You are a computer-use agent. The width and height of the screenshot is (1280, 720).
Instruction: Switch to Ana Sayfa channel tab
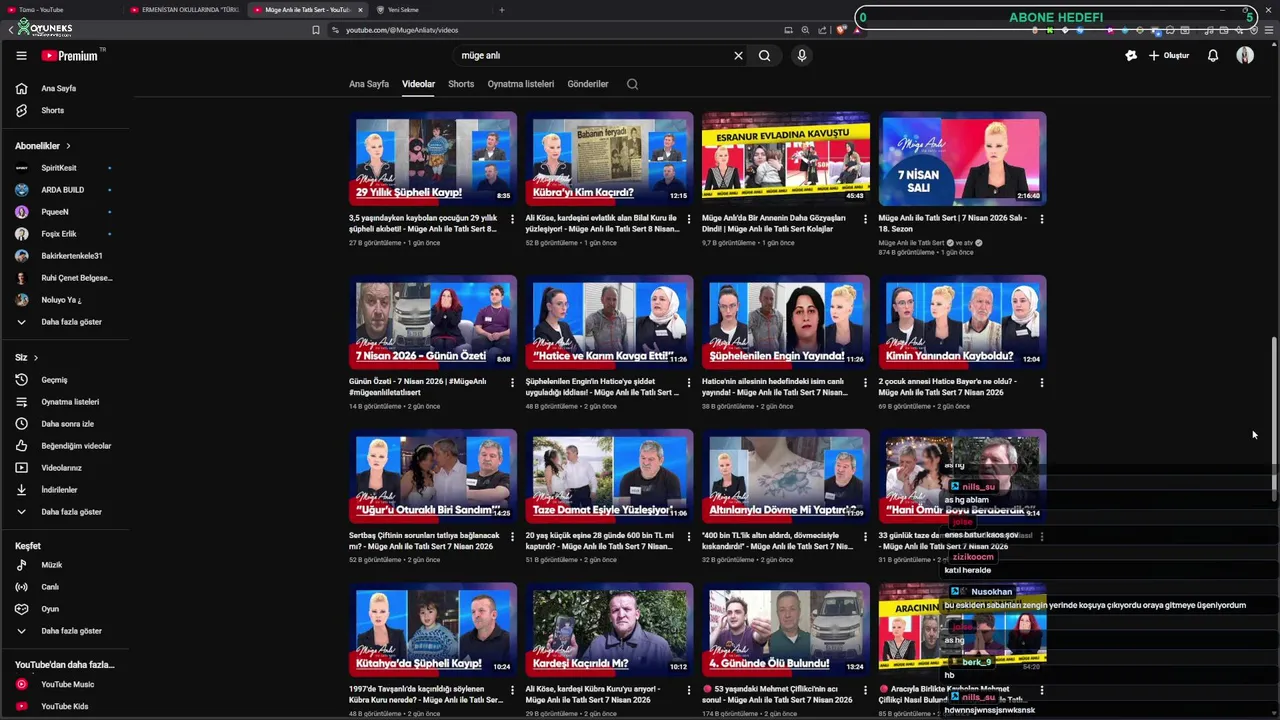369,84
